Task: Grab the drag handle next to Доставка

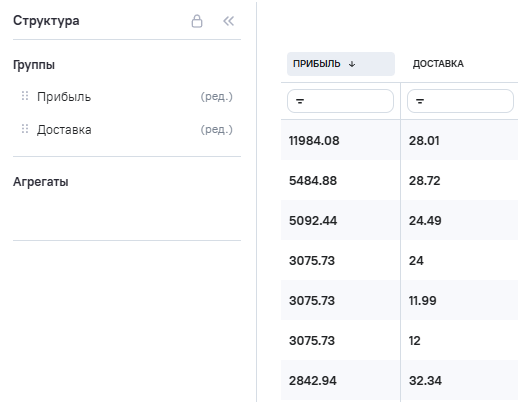Action: pos(25,129)
